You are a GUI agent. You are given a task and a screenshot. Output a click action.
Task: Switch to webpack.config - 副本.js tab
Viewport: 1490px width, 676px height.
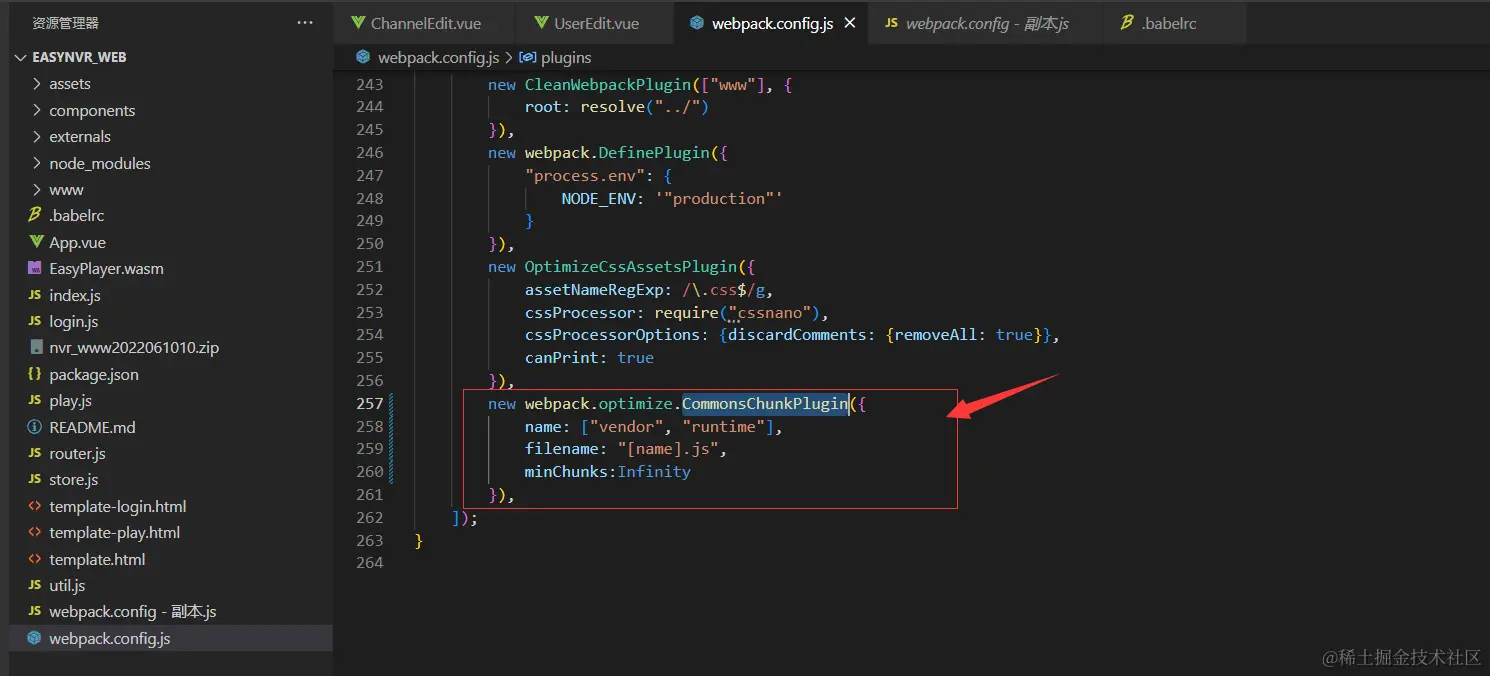986,23
